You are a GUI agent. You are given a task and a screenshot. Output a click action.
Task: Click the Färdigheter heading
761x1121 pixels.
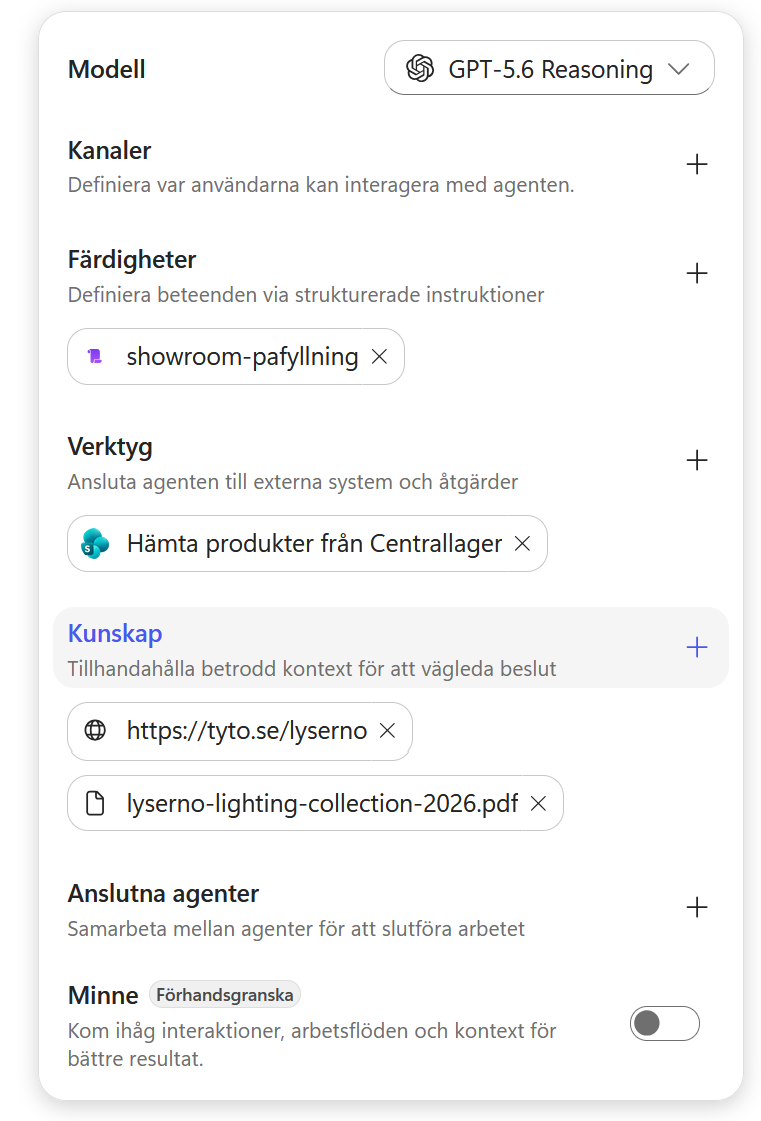[132, 260]
